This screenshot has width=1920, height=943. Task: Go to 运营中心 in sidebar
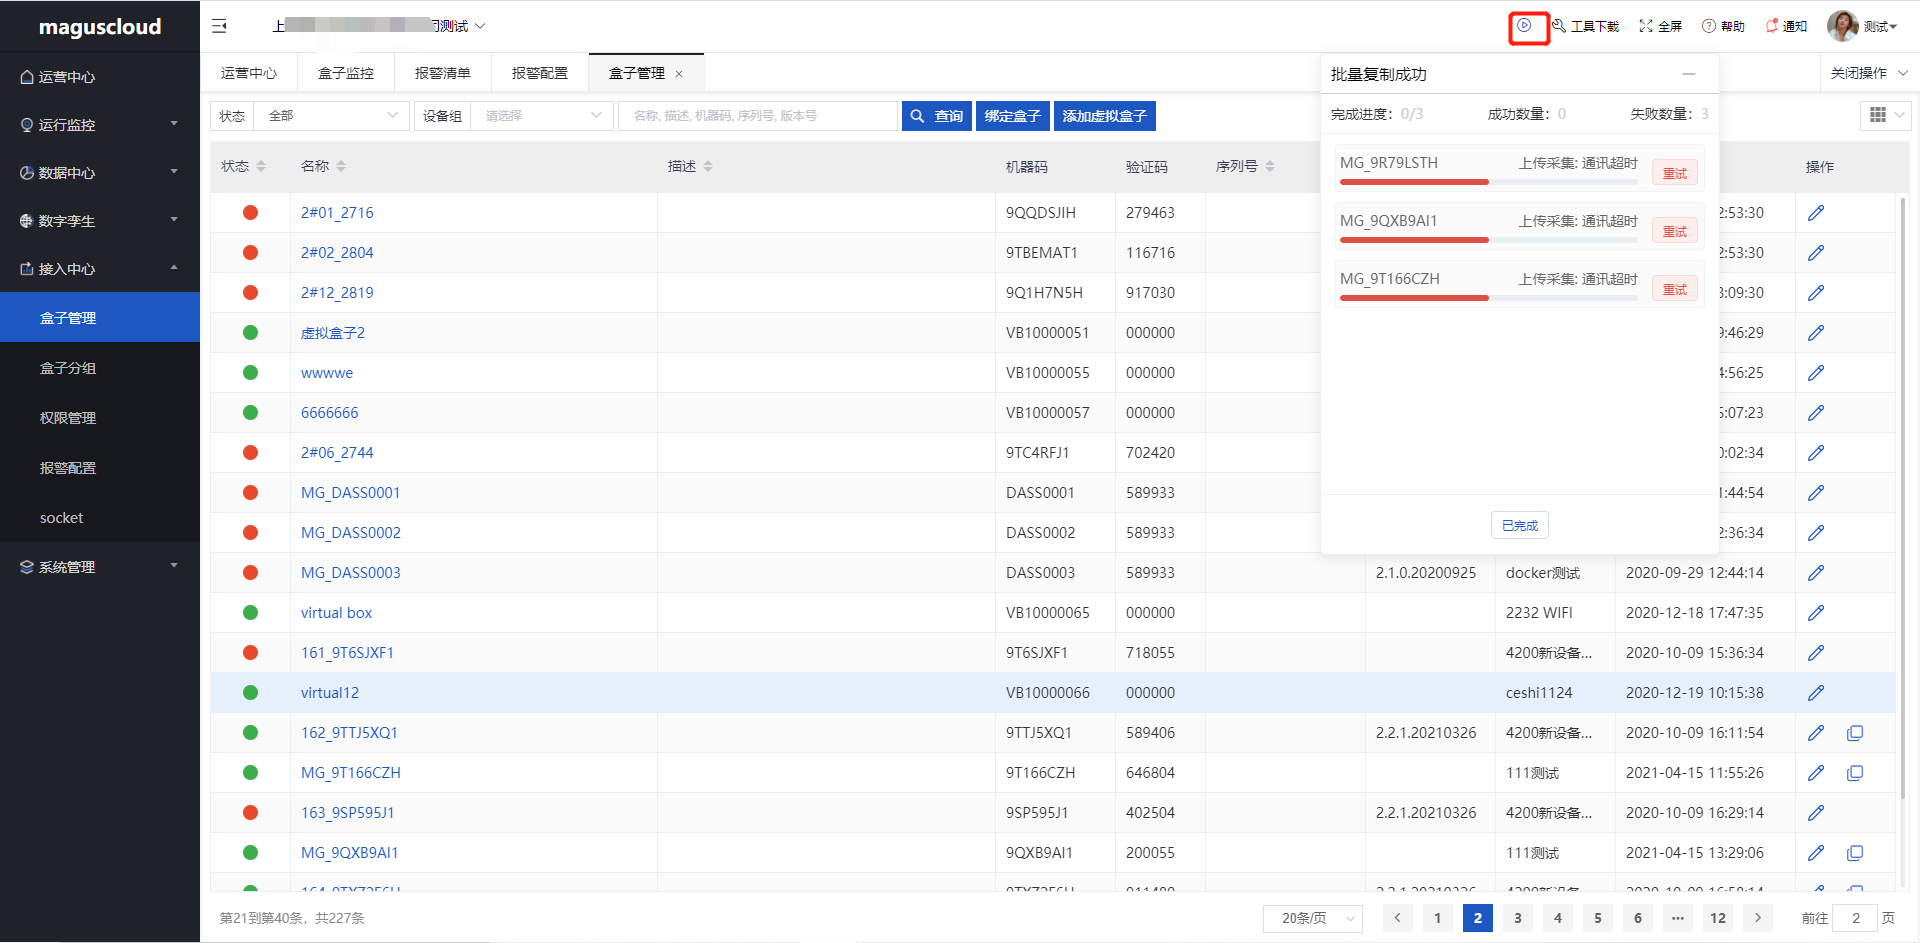tap(100, 77)
